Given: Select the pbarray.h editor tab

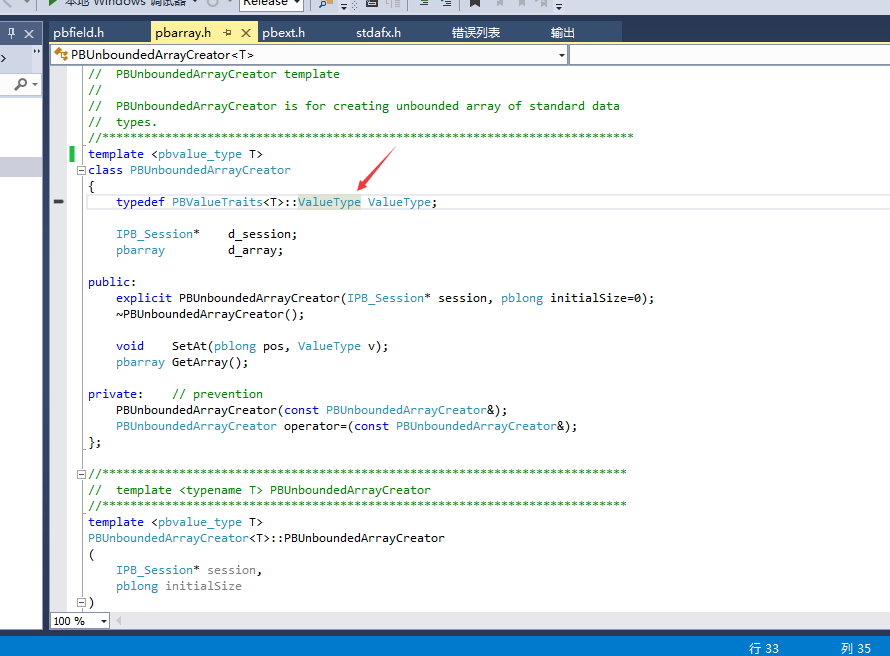Looking at the screenshot, I should 183,33.
